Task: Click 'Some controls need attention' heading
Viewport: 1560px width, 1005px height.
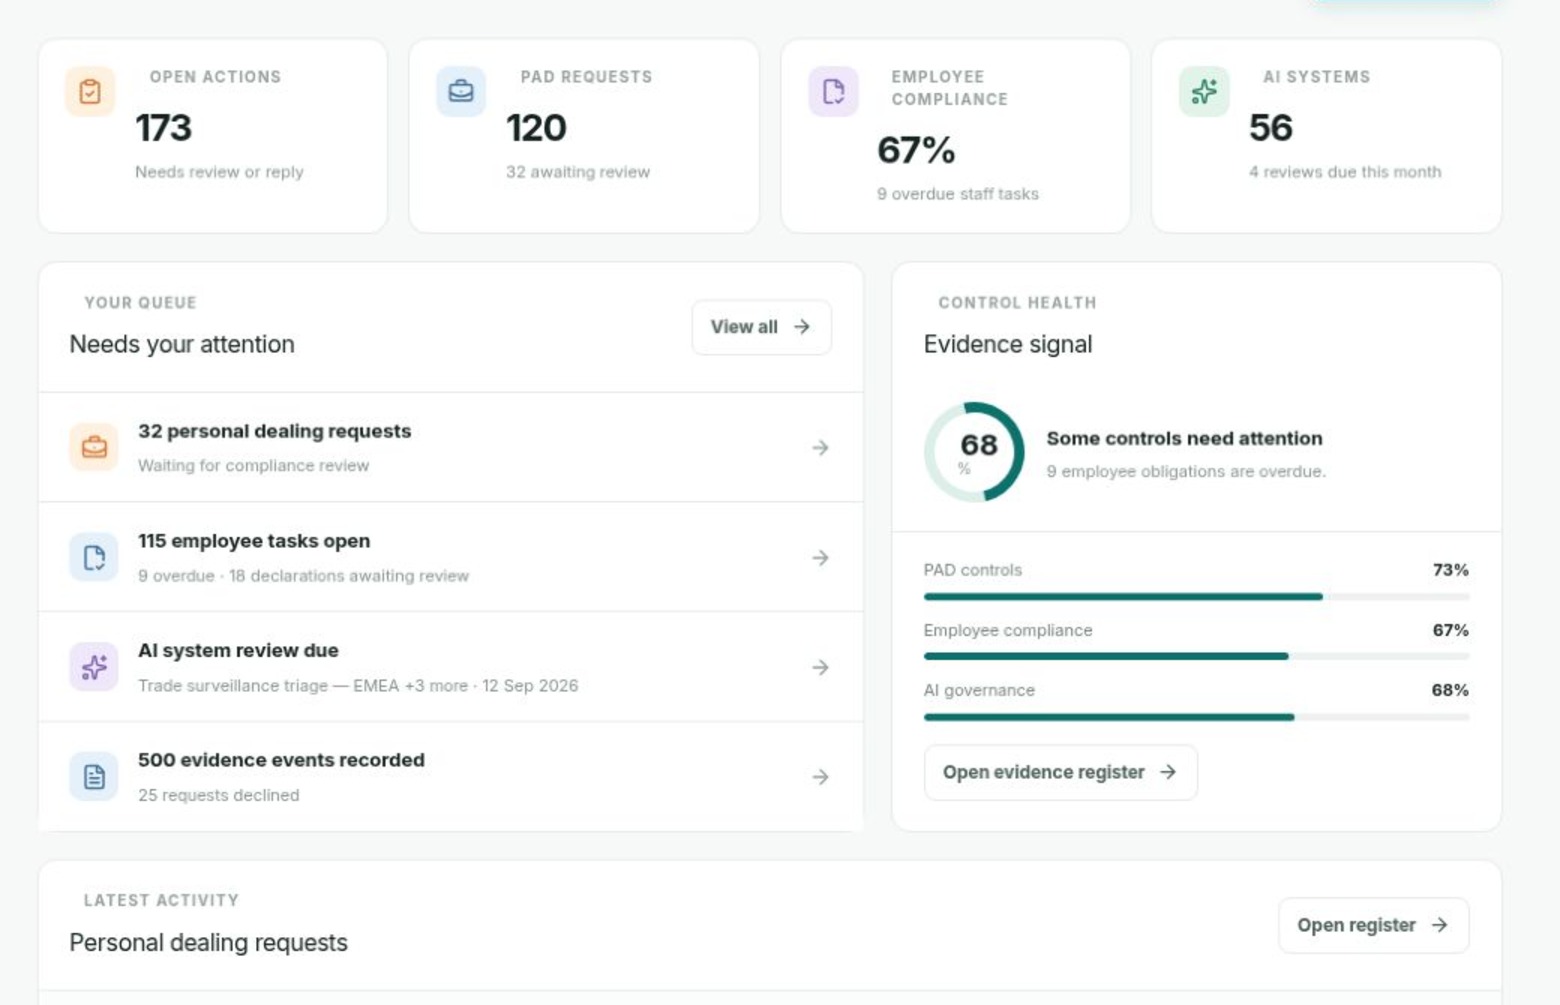Action: point(1184,438)
